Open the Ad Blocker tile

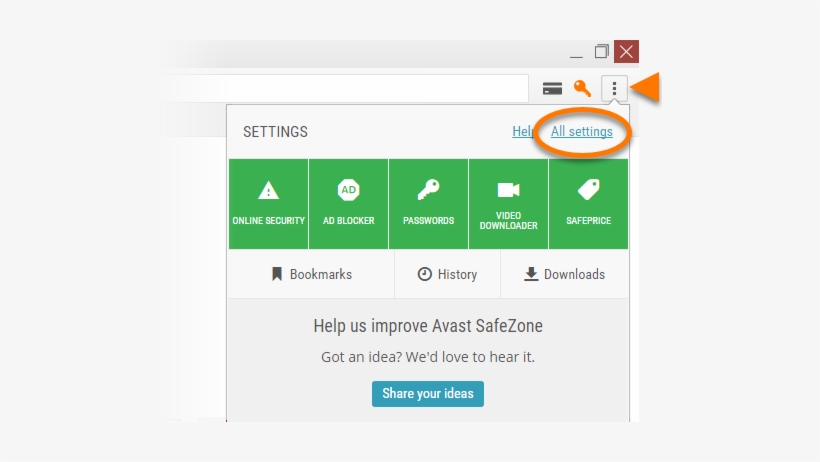348,204
